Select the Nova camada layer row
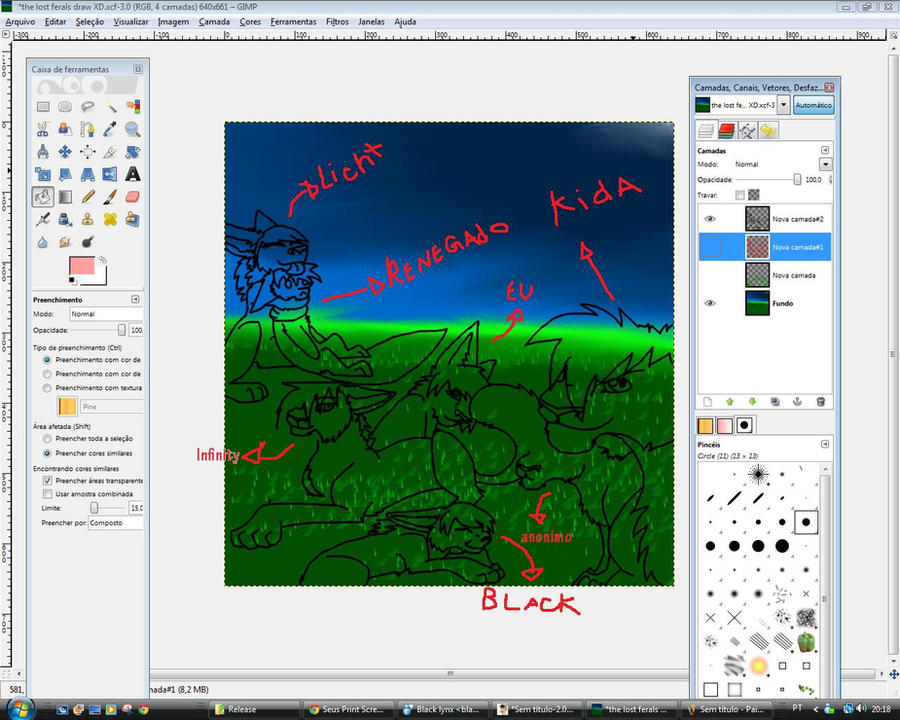This screenshot has width=900, height=720. pos(765,275)
